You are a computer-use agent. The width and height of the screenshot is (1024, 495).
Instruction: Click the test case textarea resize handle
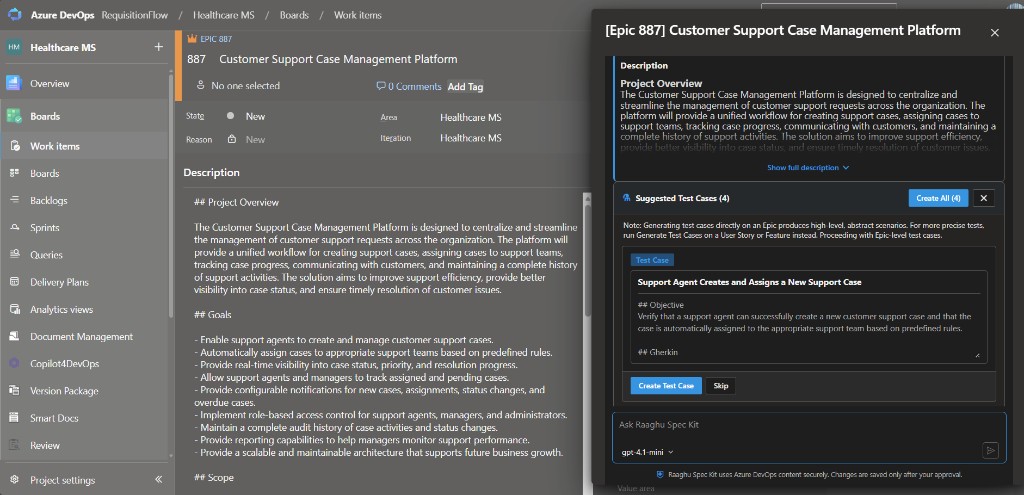pyautogui.click(x=978, y=355)
